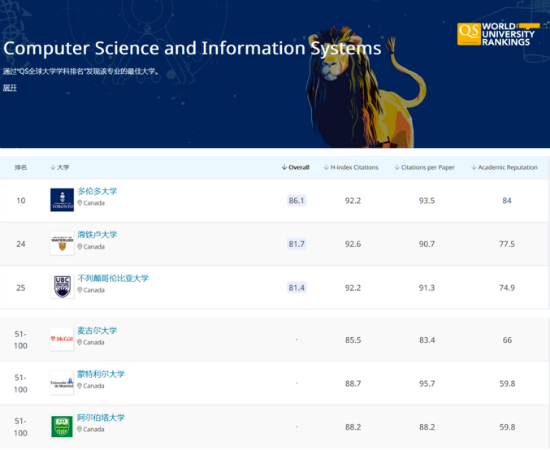Select 93.5 citations per paper value
The height and width of the screenshot is (450, 550).
(x=427, y=200)
